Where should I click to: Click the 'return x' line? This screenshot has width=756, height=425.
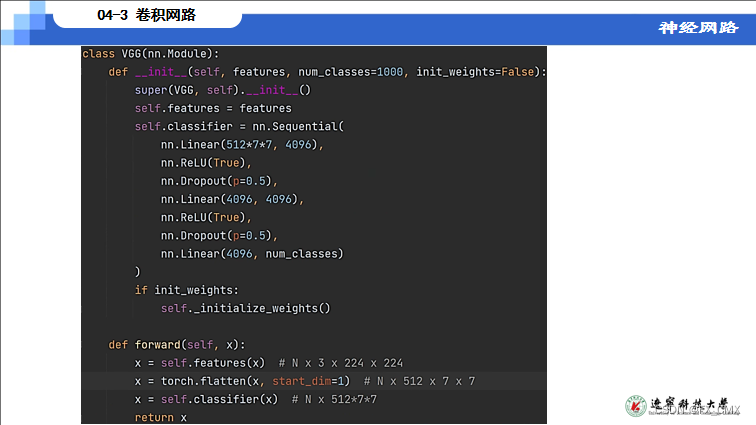coord(161,417)
